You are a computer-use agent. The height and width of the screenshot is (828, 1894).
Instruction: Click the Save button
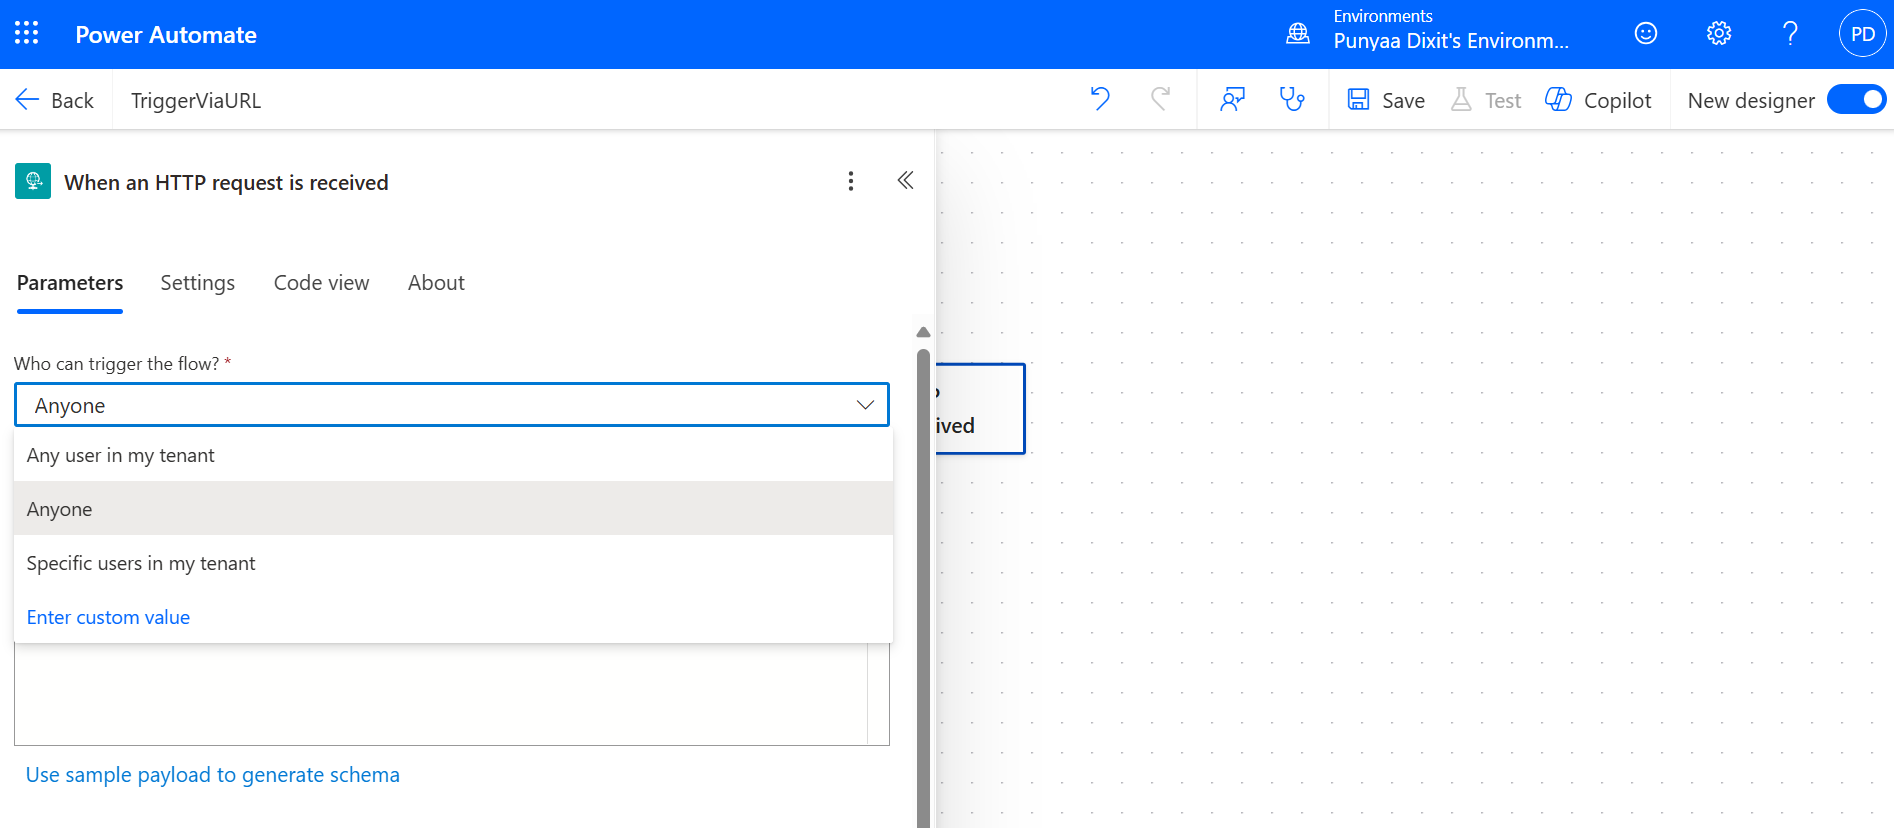click(x=1386, y=100)
